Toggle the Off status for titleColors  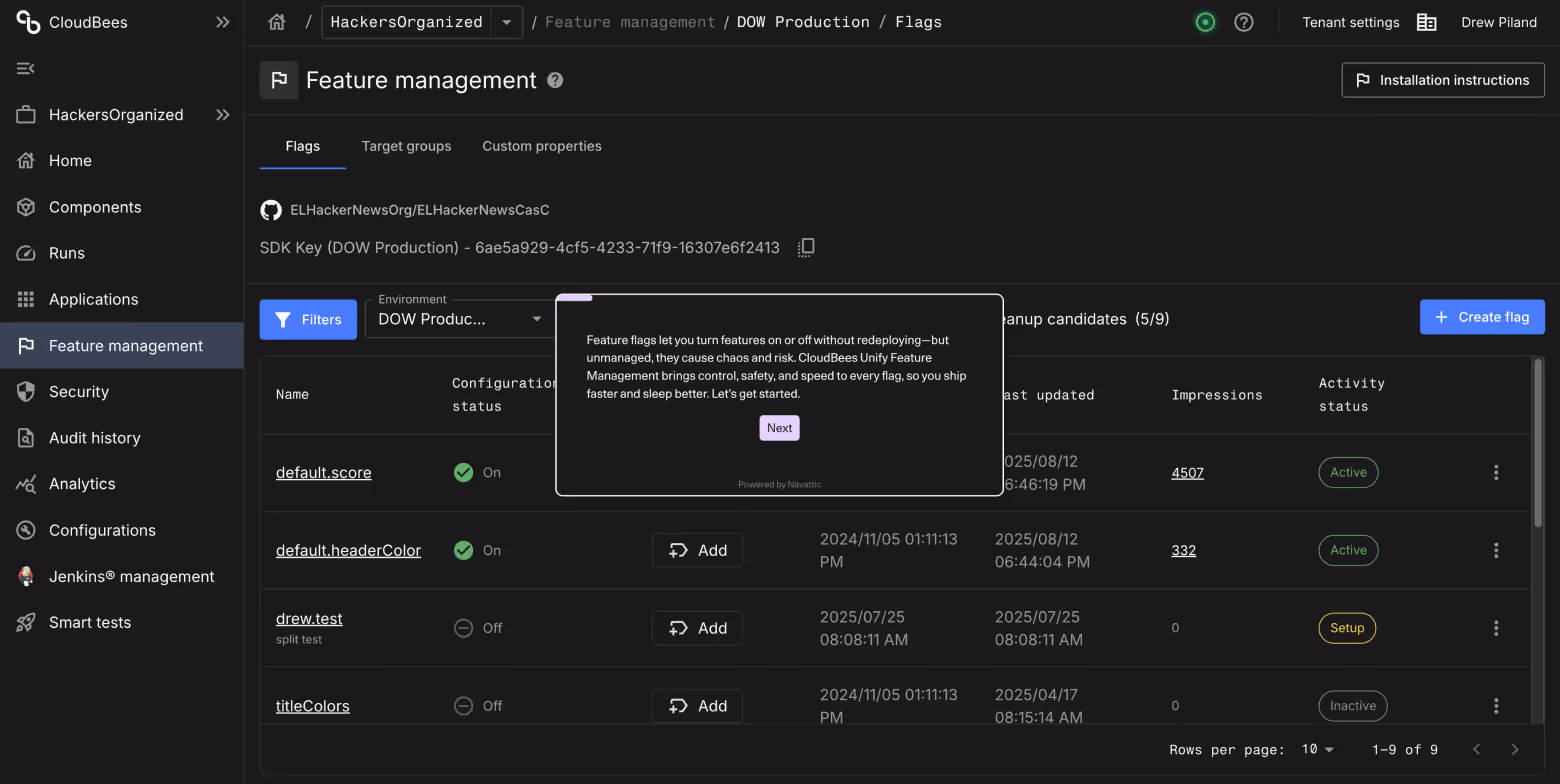click(x=463, y=705)
